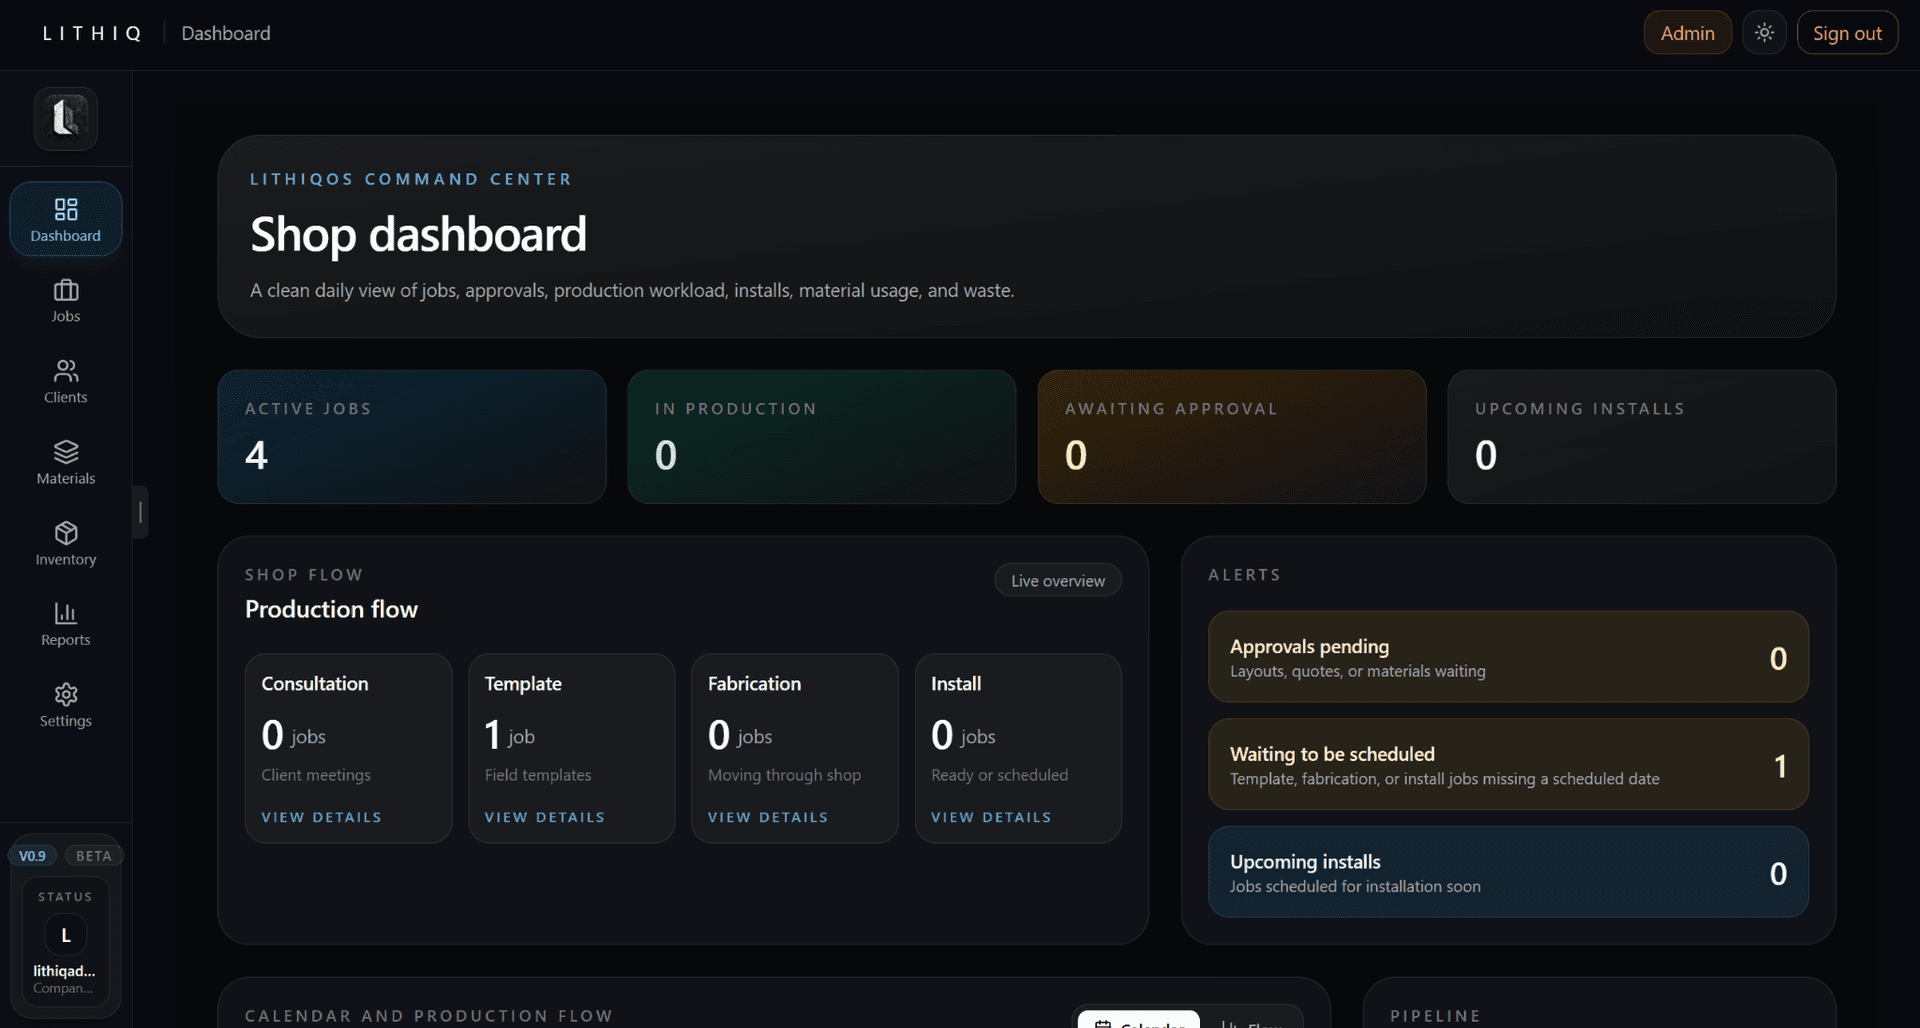Open the Approvals pending alert
The width and height of the screenshot is (1920, 1028).
pyautogui.click(x=1508, y=657)
